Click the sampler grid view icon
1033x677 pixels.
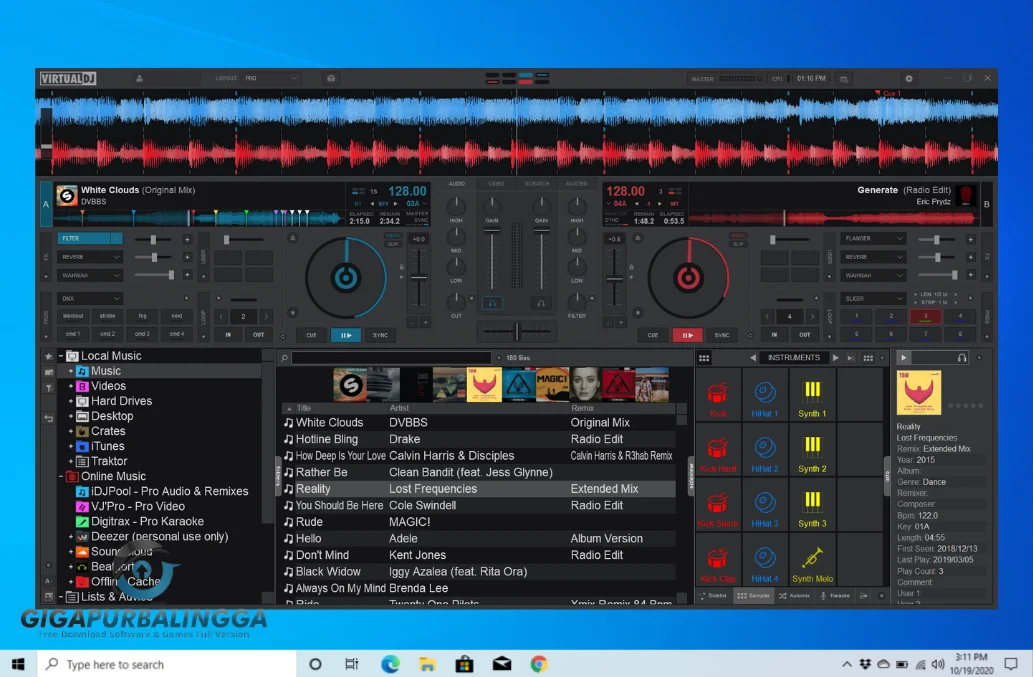[704, 357]
